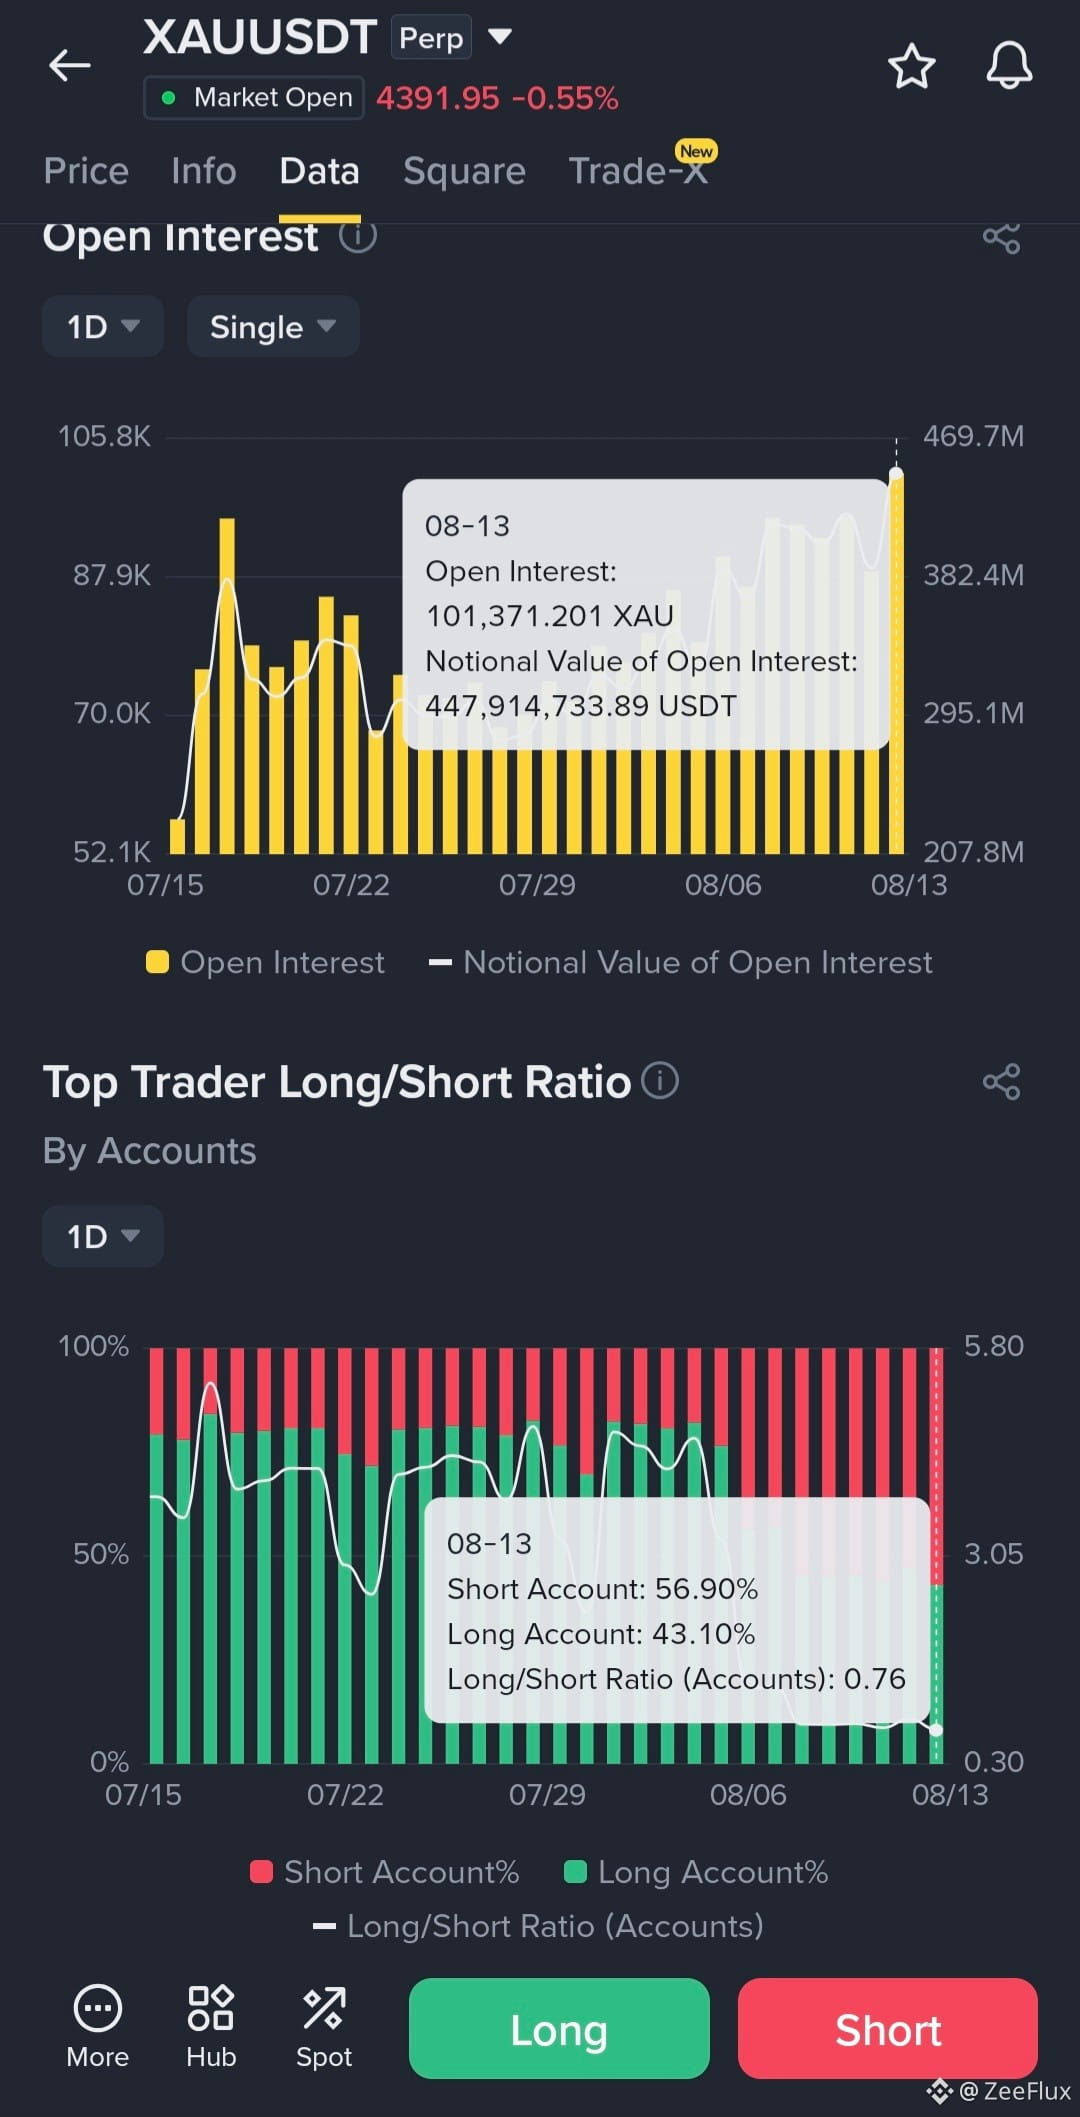Image resolution: width=1080 pixels, height=2117 pixels.
Task: Select the 08/13 bar in Long/Short chart
Action: pyautogui.click(x=936, y=1555)
